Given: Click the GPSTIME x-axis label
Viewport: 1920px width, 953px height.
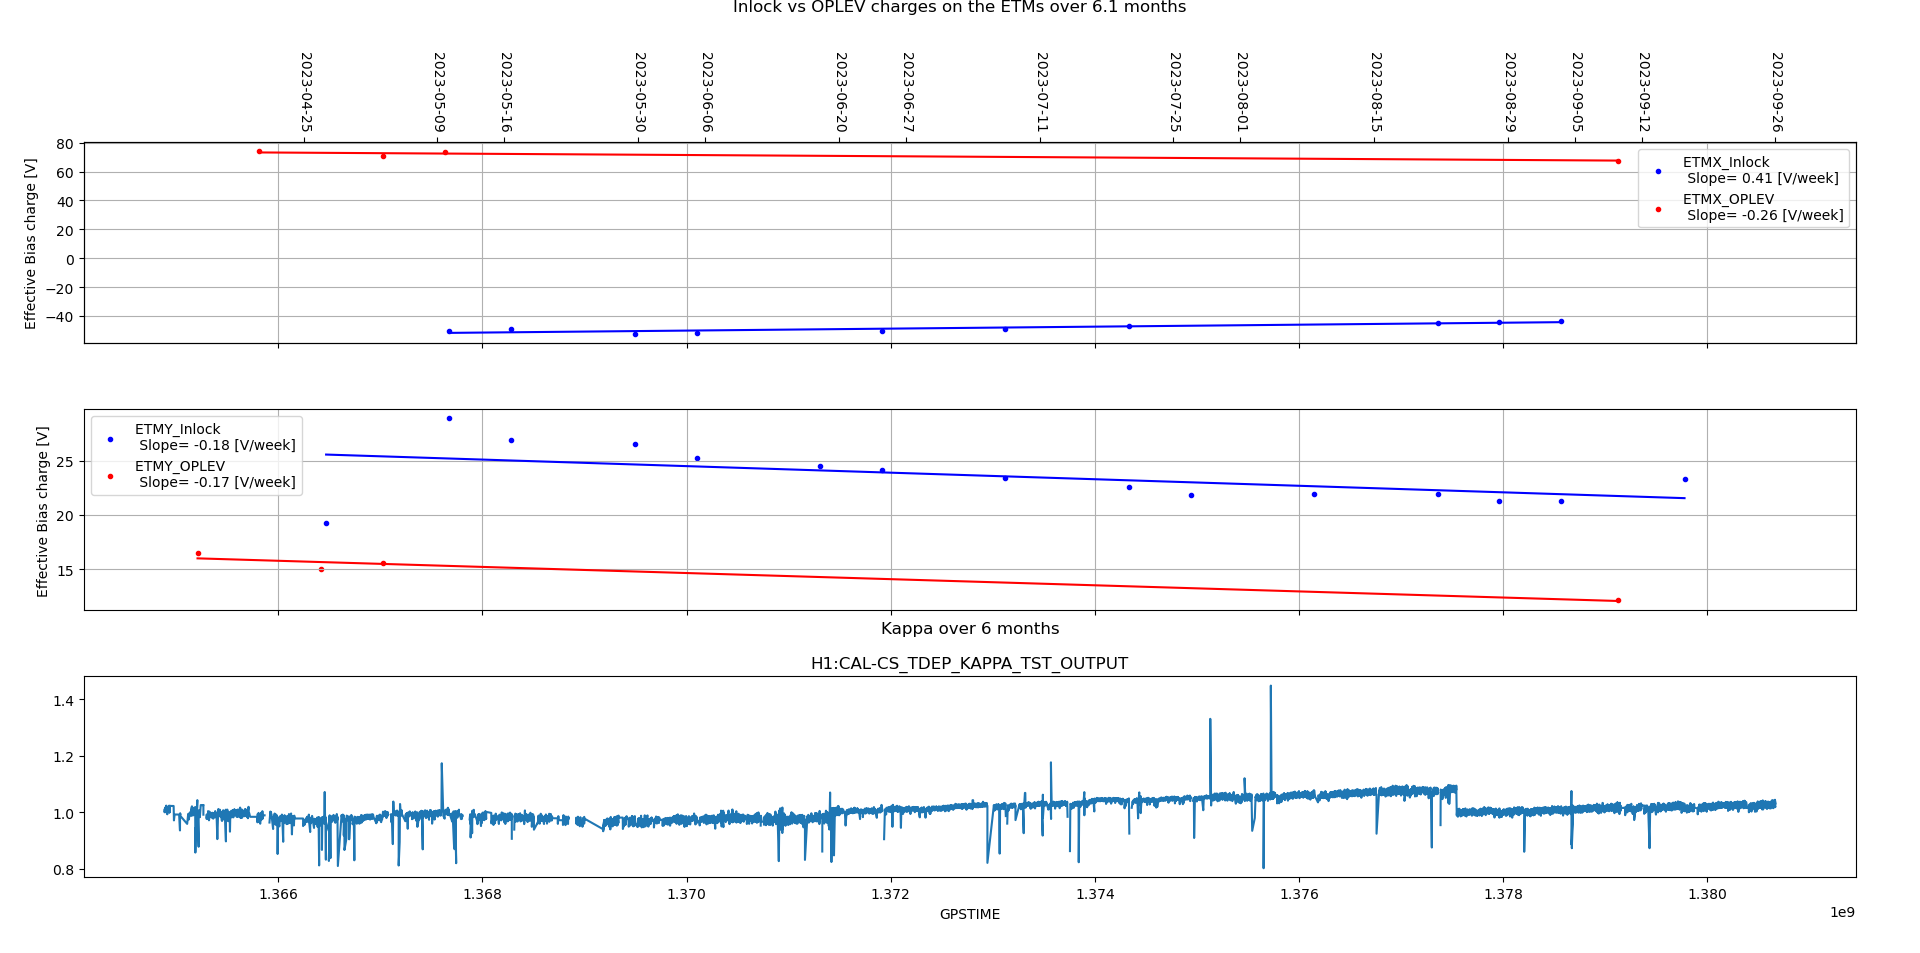Looking at the screenshot, I should [x=969, y=914].
